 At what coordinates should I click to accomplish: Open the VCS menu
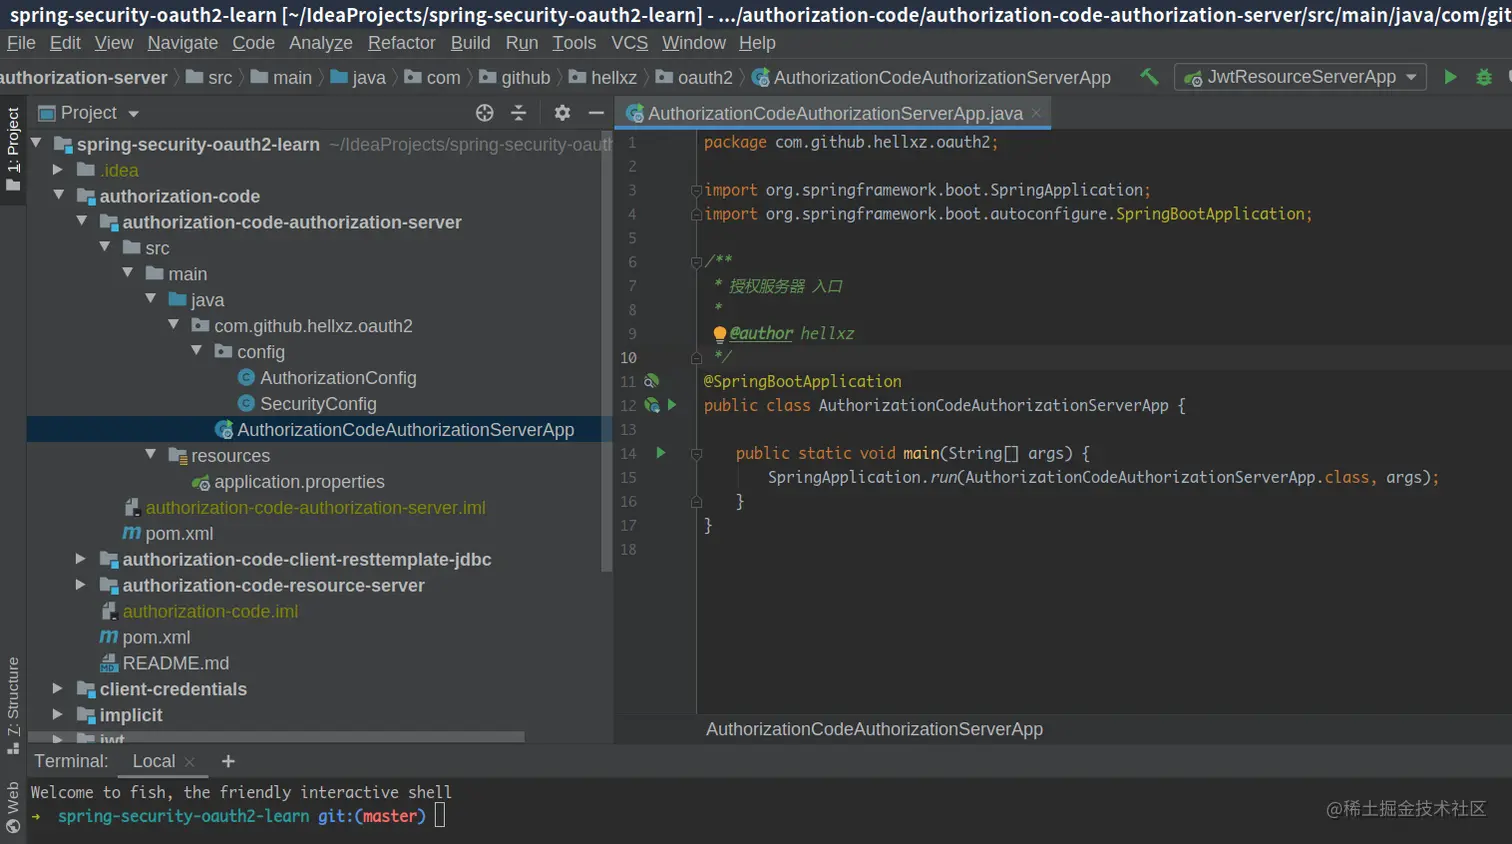(629, 43)
